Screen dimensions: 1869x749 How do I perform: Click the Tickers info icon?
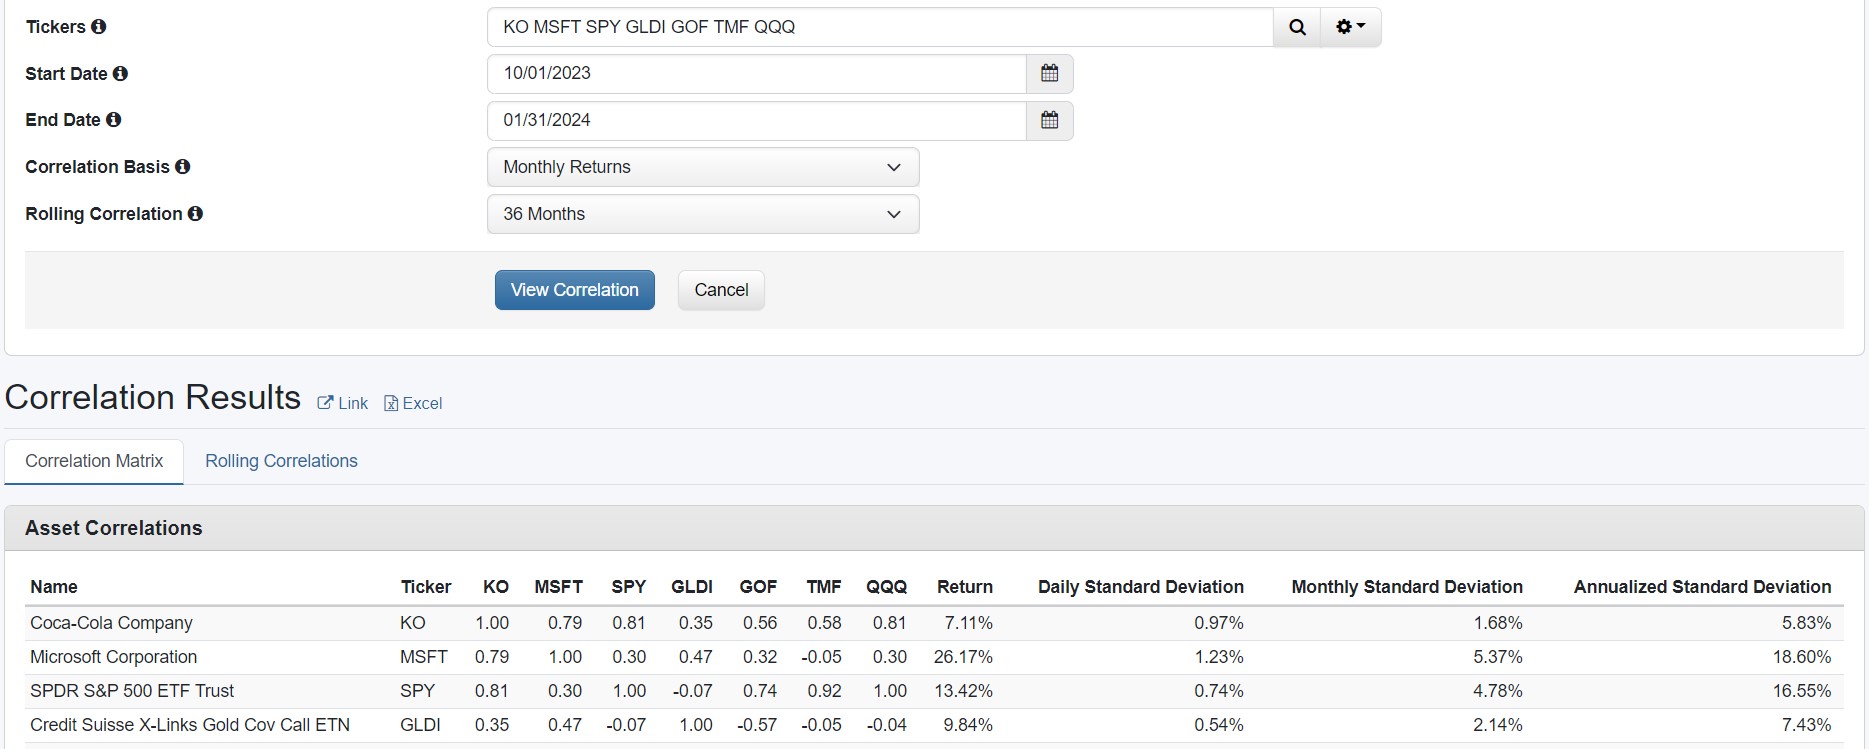pos(98,27)
